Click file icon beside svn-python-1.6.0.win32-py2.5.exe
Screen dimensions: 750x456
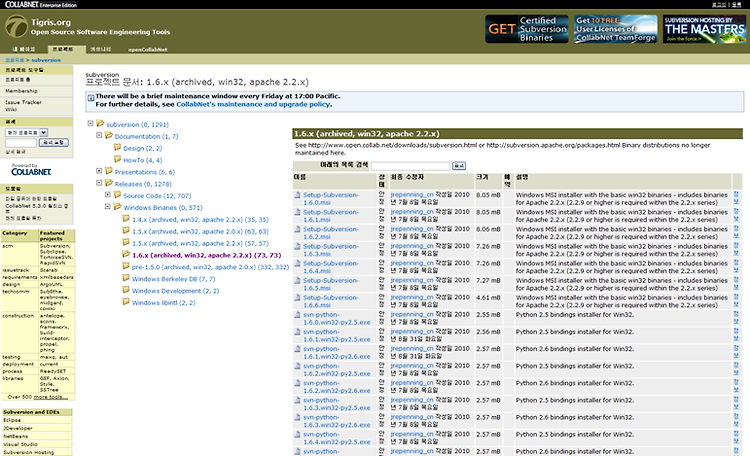[x=298, y=315]
